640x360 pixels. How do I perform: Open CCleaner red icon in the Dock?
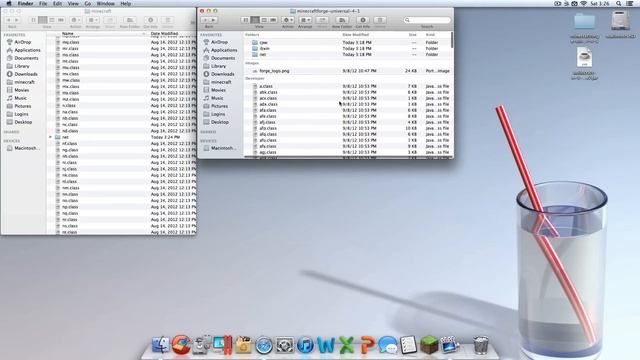(181, 345)
